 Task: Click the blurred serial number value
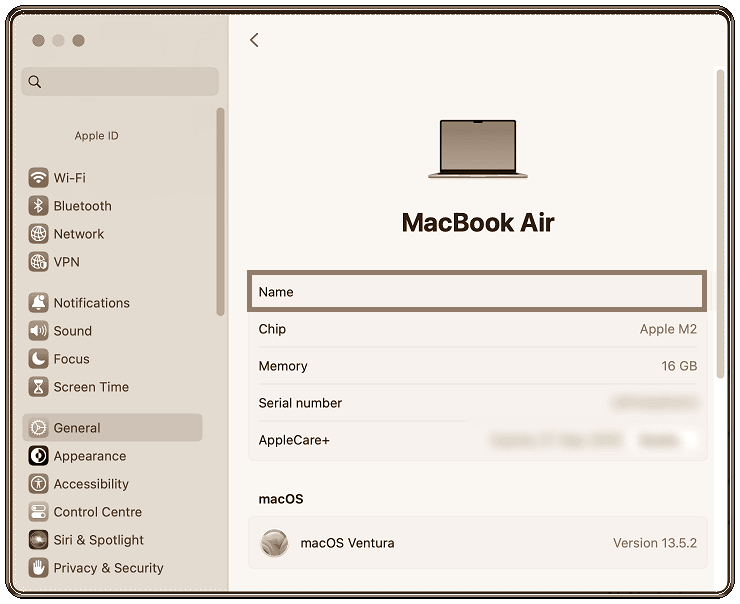point(655,403)
